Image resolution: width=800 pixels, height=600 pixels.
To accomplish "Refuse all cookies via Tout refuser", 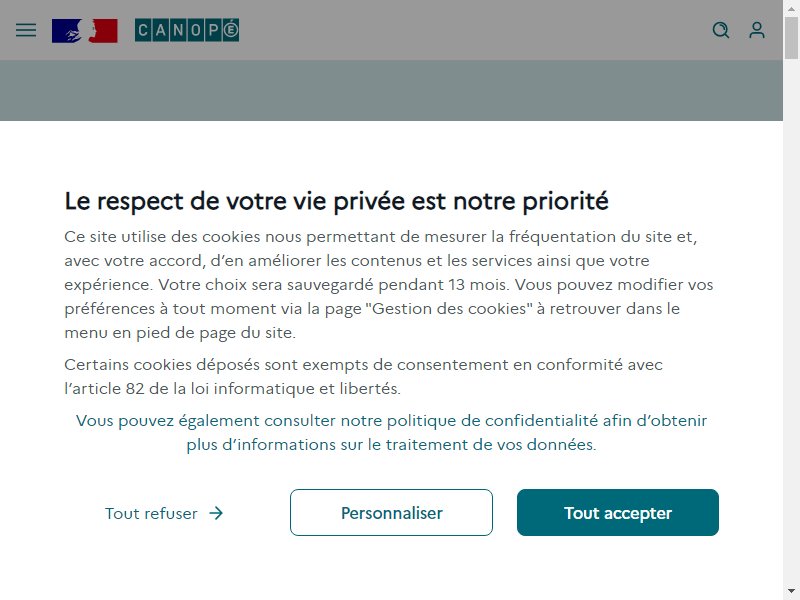I will 164,513.
